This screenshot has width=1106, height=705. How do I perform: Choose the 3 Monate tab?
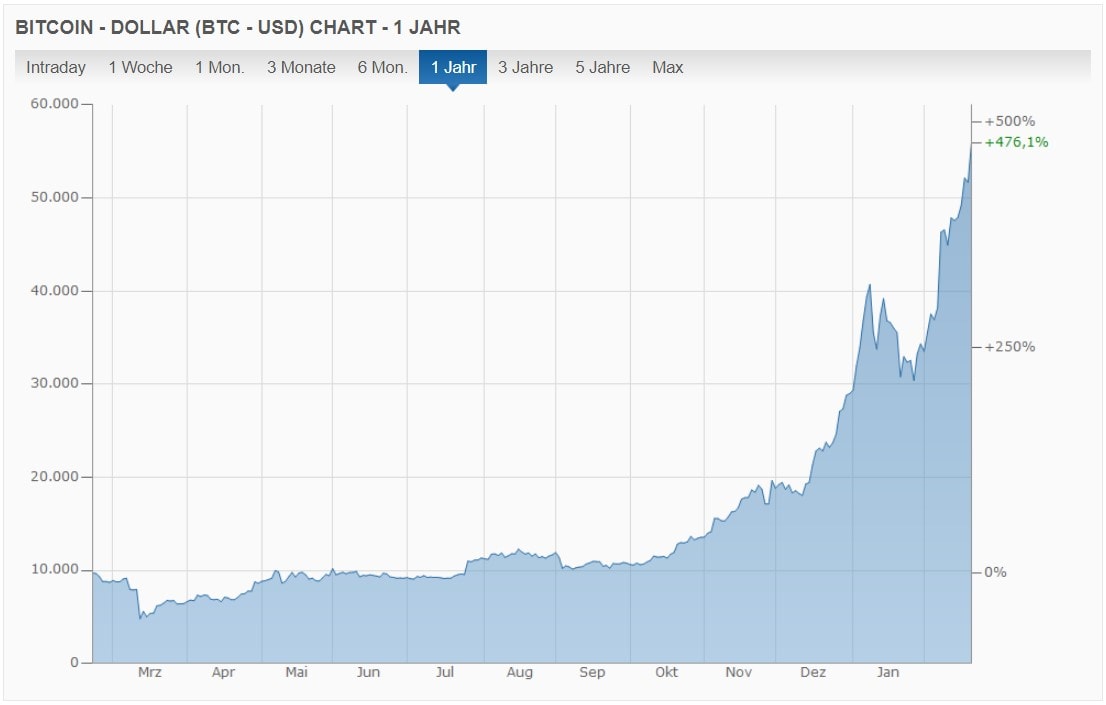point(301,68)
